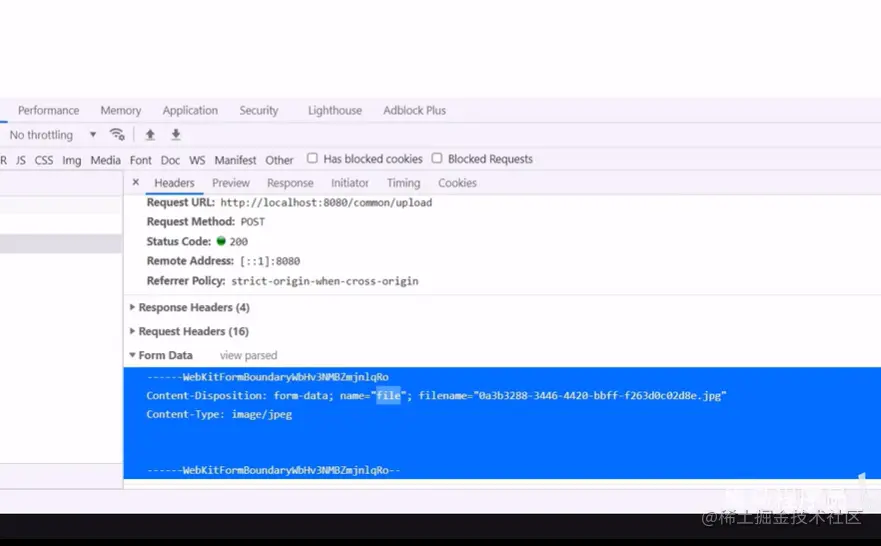The width and height of the screenshot is (881, 546).
Task: Select the Initiator tab
Action: pyautogui.click(x=350, y=183)
